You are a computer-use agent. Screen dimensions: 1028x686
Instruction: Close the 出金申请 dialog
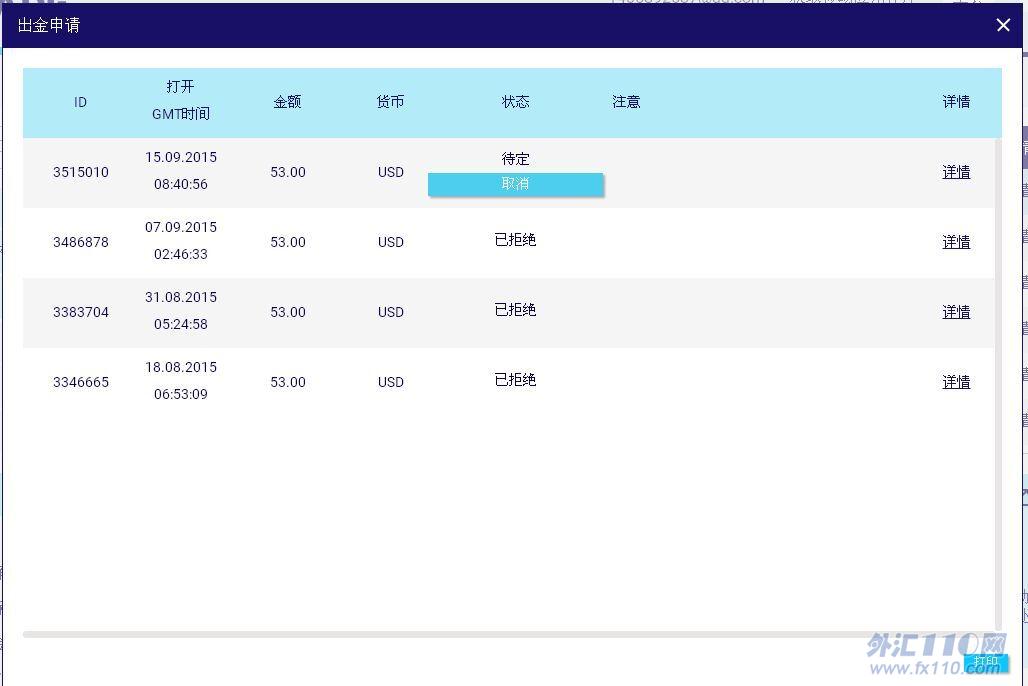pyautogui.click(x=1003, y=25)
